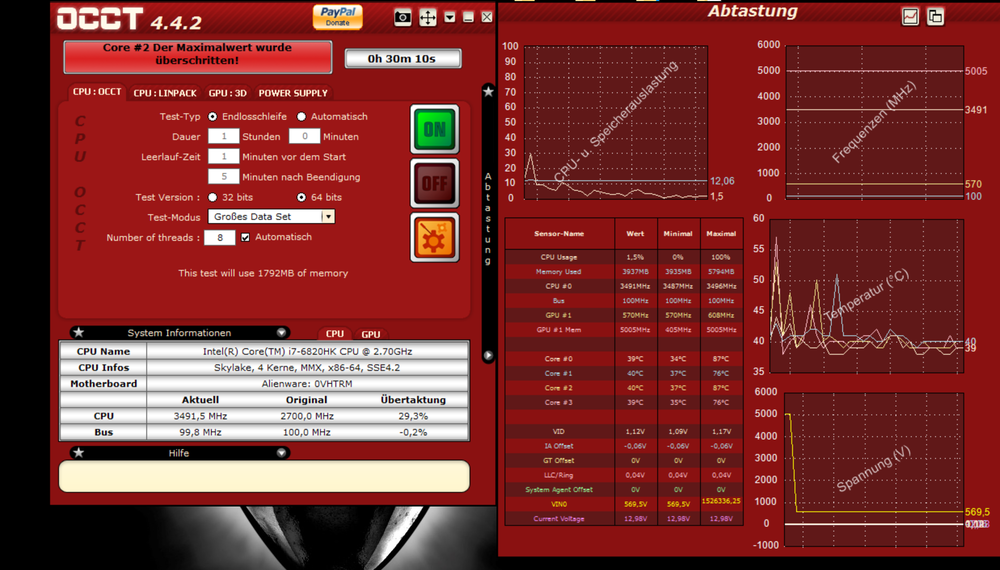This screenshot has height=570, width=1000.
Task: Collapse the Hilfe section arrow
Action: click(282, 453)
